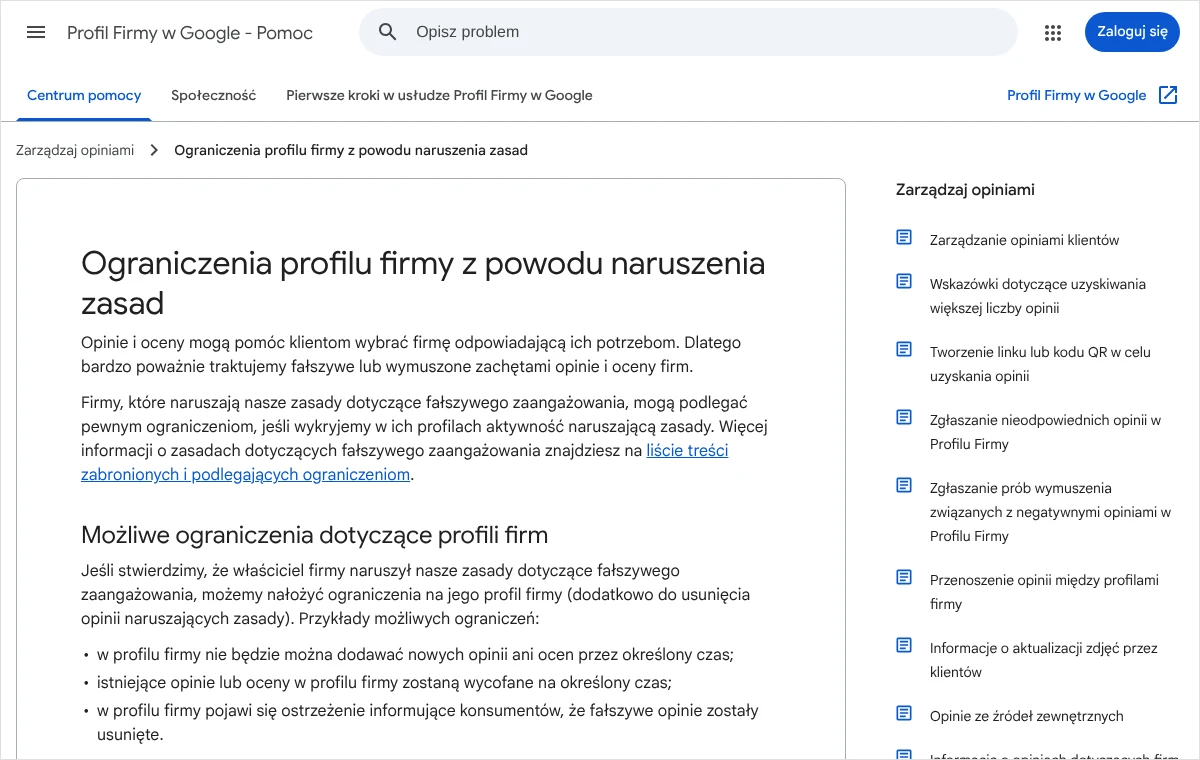Click bullet text about istniejące opinie lub oceny
This screenshot has width=1200, height=760.
coord(384,683)
